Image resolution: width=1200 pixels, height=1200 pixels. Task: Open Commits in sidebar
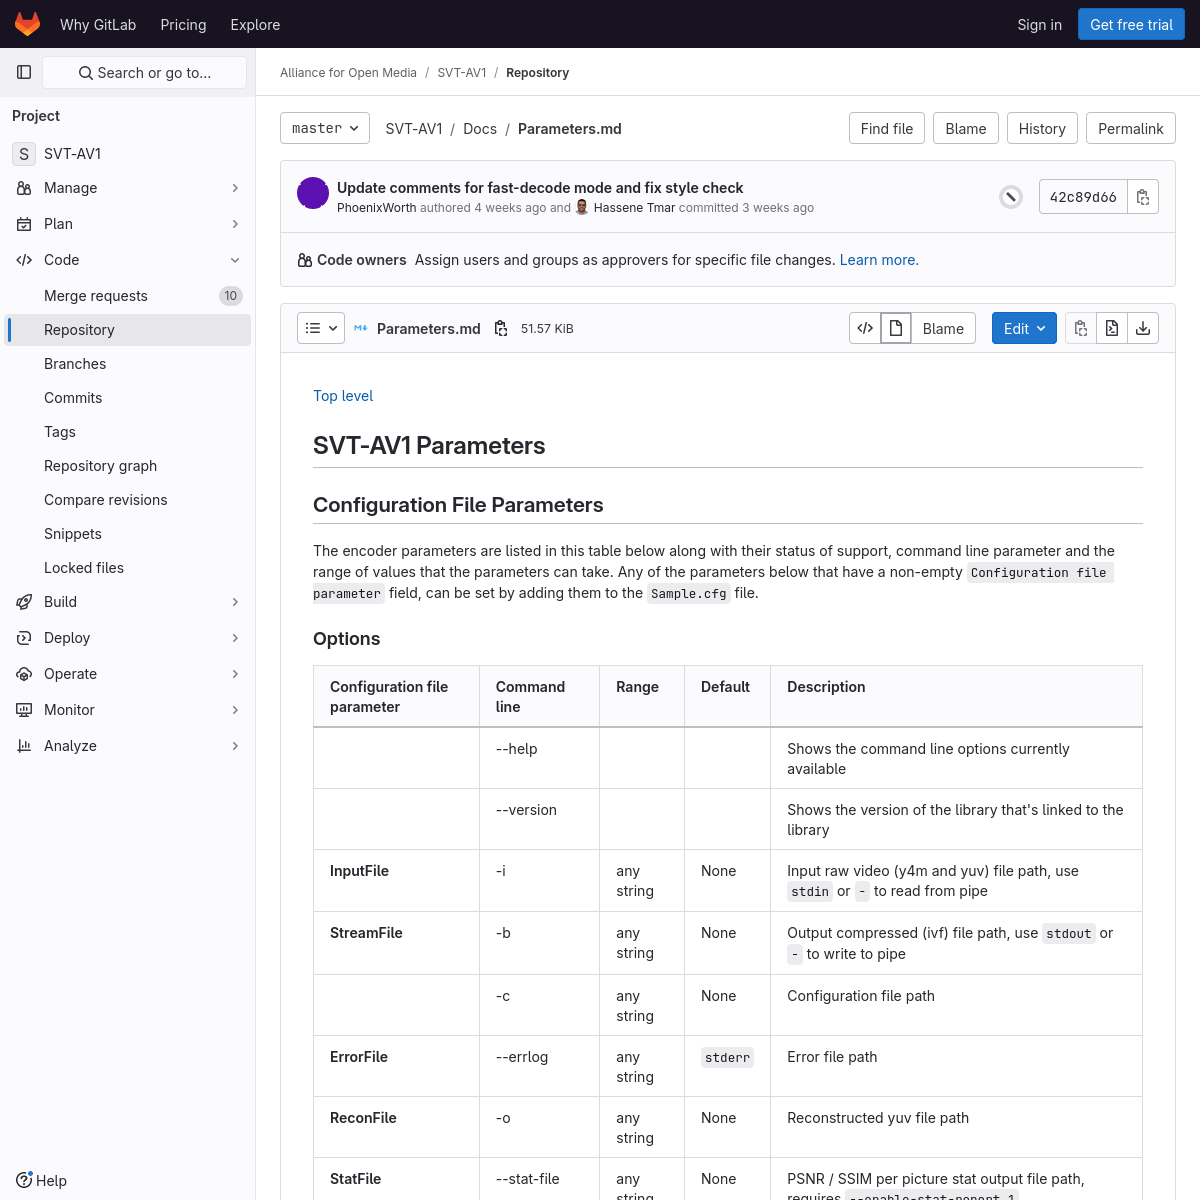click(x=128, y=398)
